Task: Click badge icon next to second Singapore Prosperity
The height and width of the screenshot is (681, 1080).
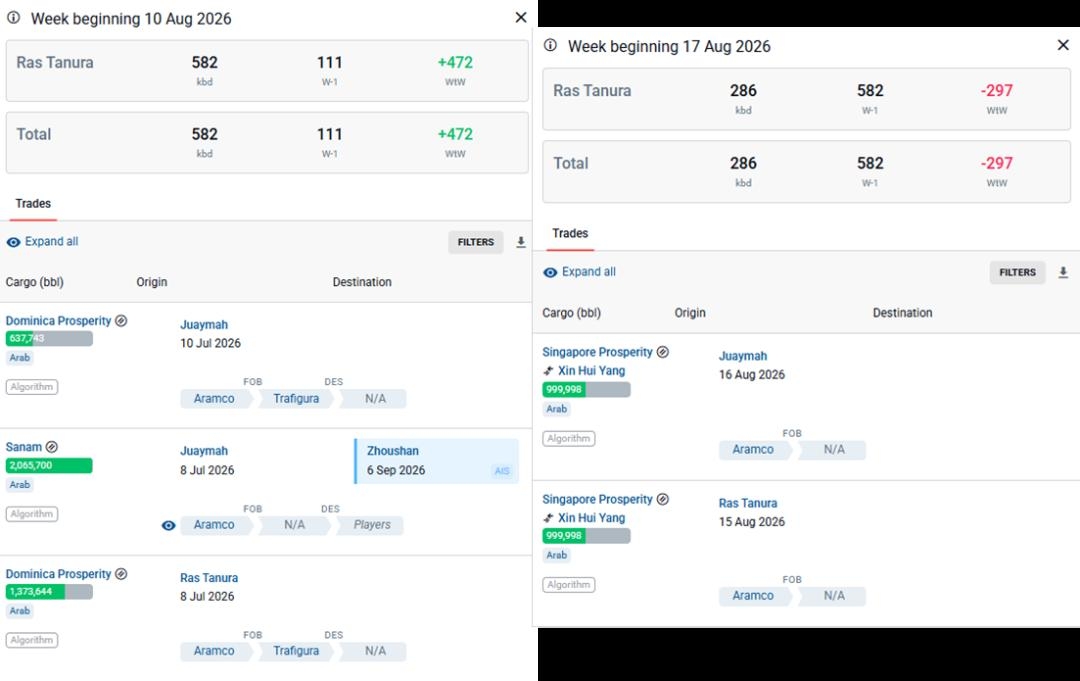Action: 663,499
